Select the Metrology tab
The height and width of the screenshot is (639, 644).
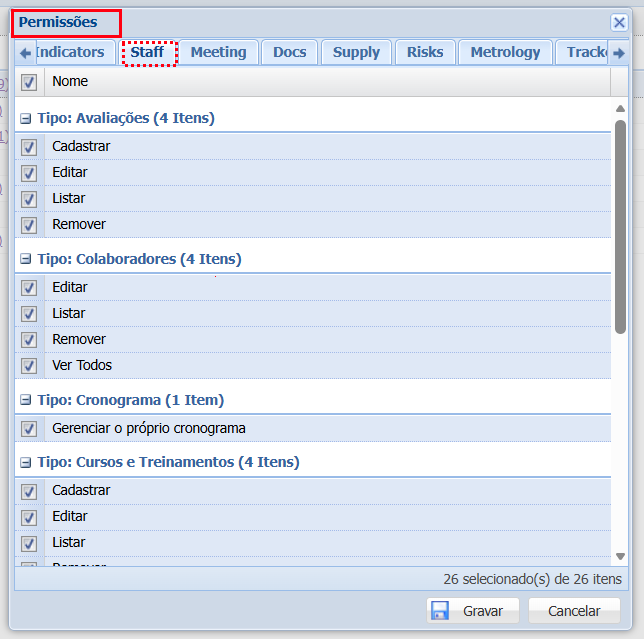(505, 53)
